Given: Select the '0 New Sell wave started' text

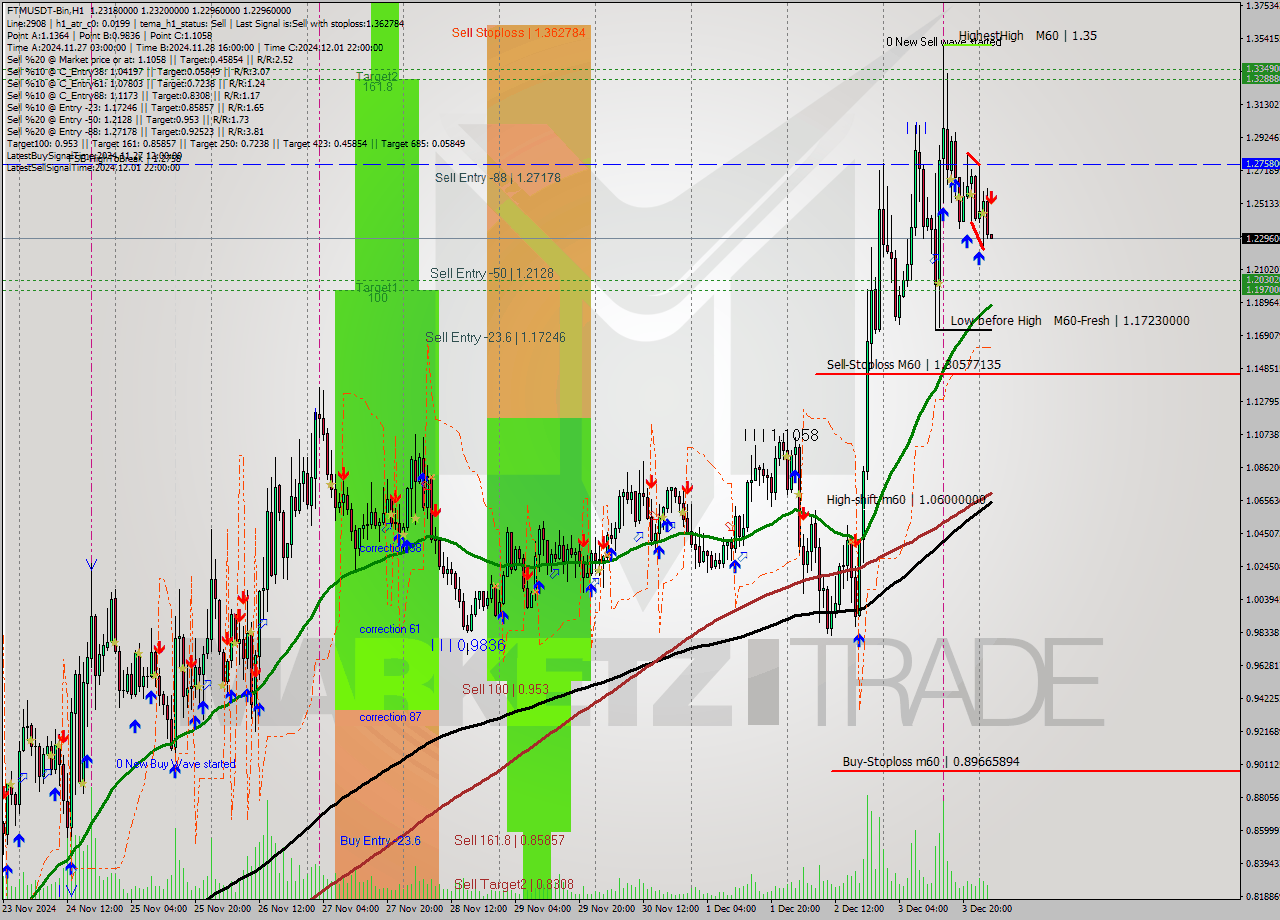Looking at the screenshot, I should pos(943,42).
